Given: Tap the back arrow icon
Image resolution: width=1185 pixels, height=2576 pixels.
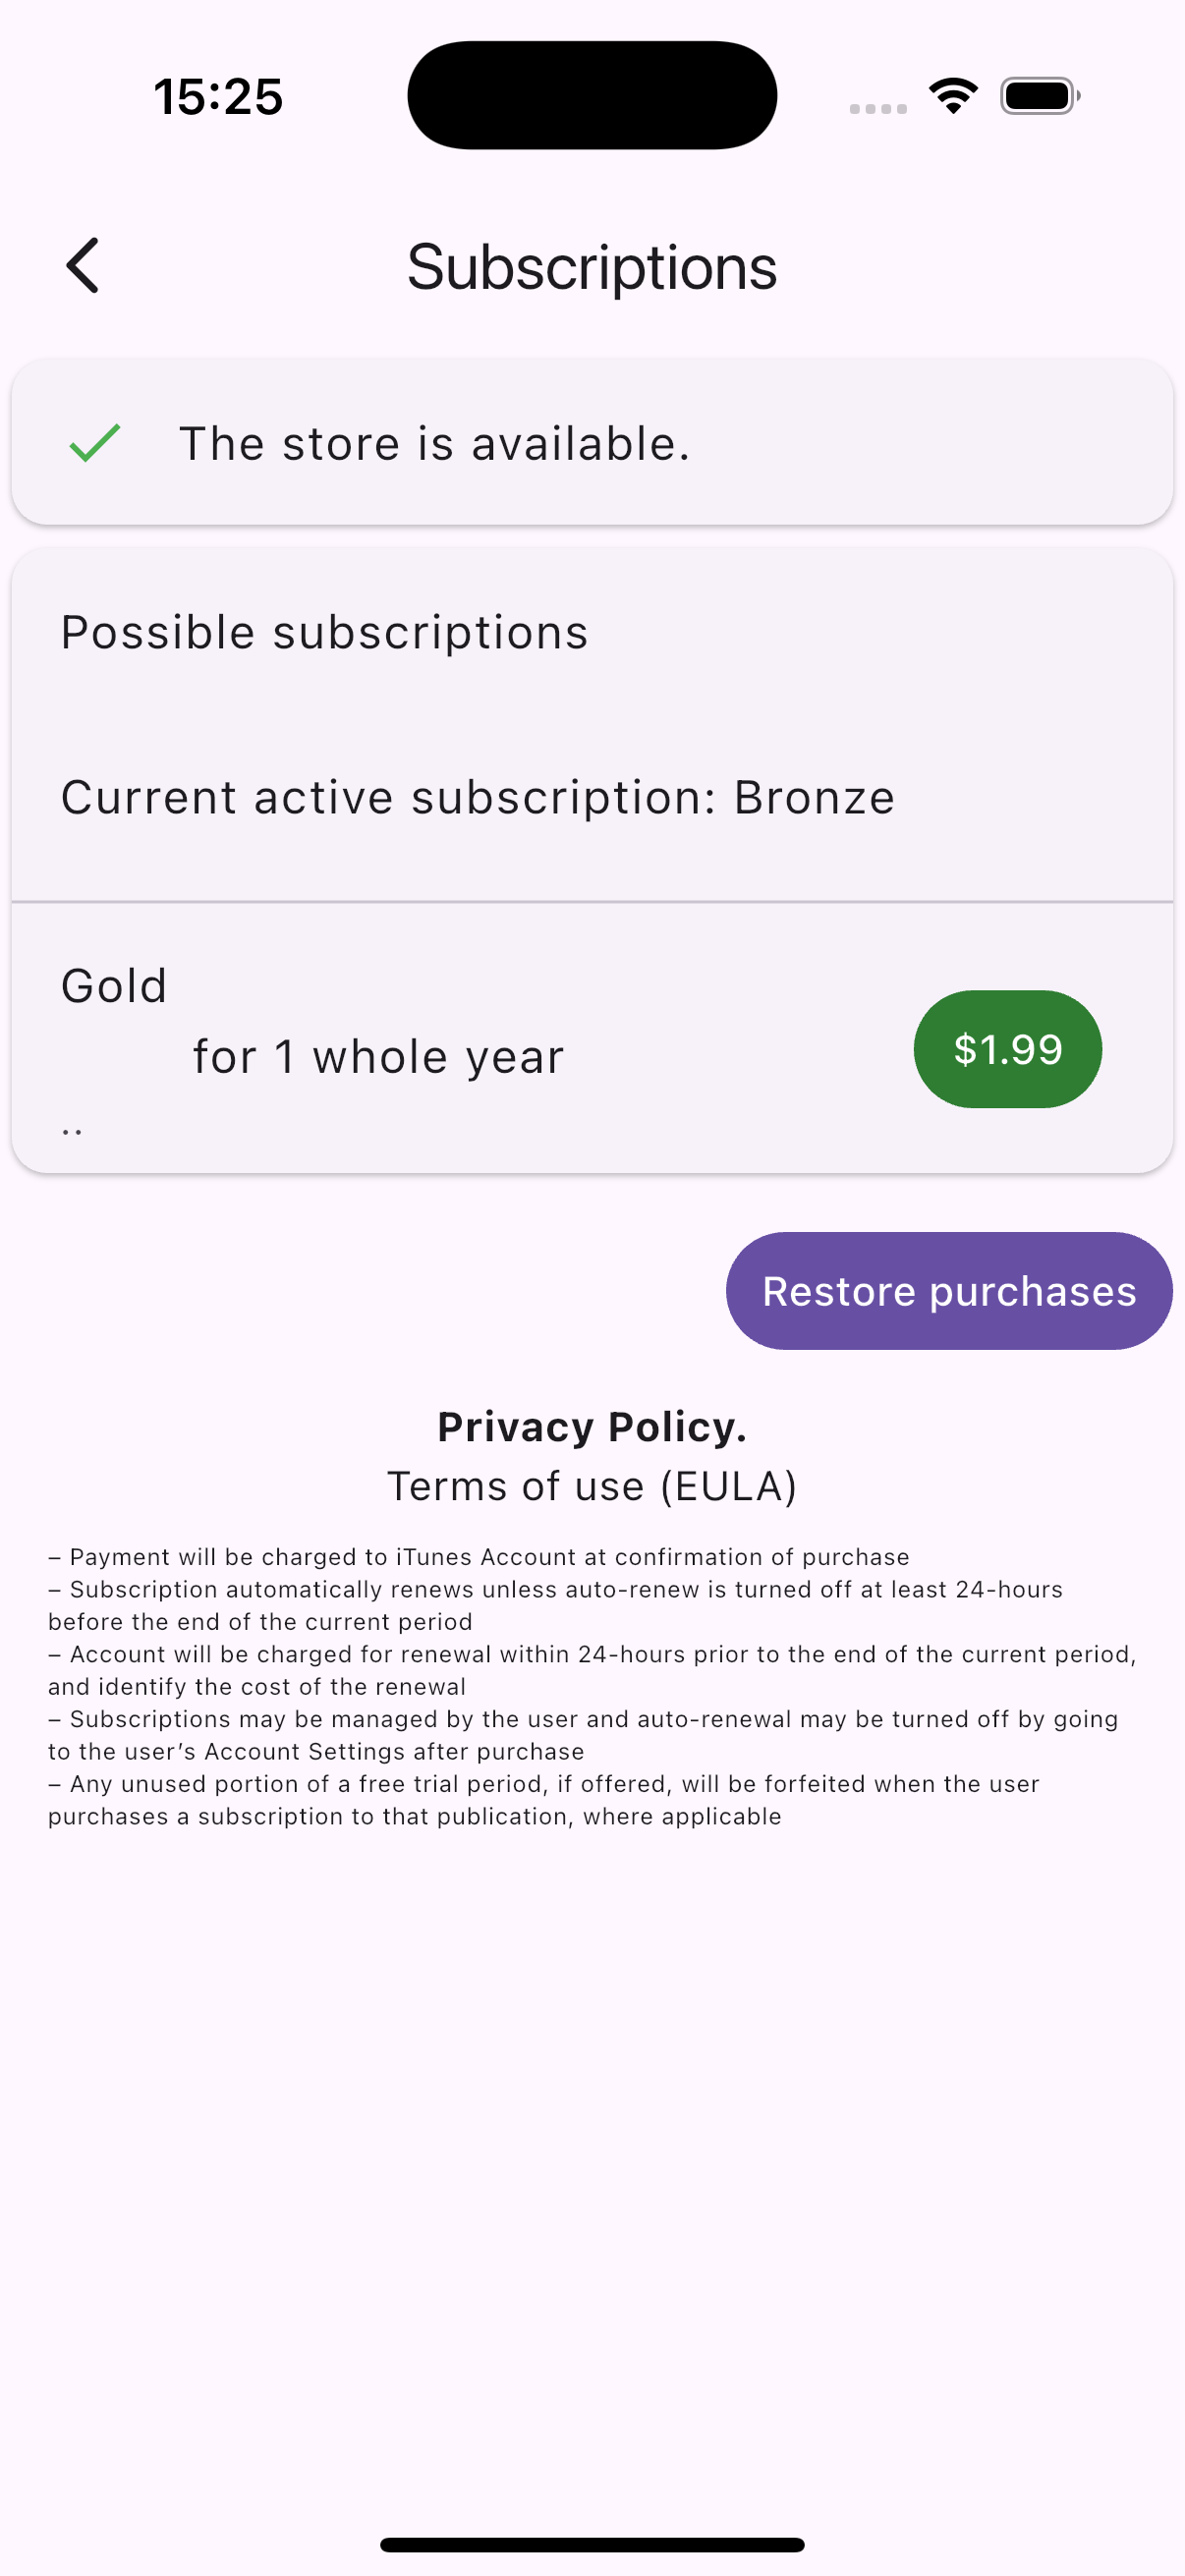Looking at the screenshot, I should point(83,266).
